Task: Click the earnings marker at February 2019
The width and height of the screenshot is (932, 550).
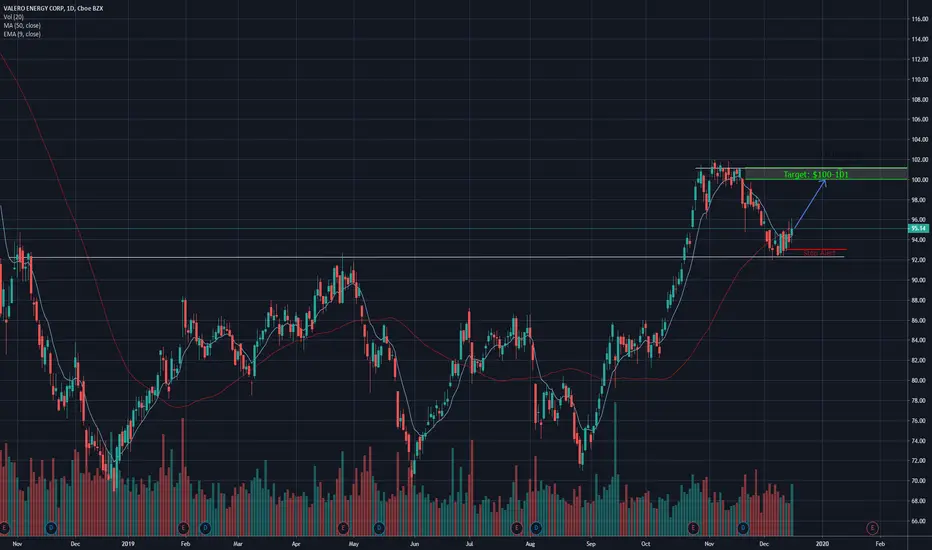Action: pos(183,528)
